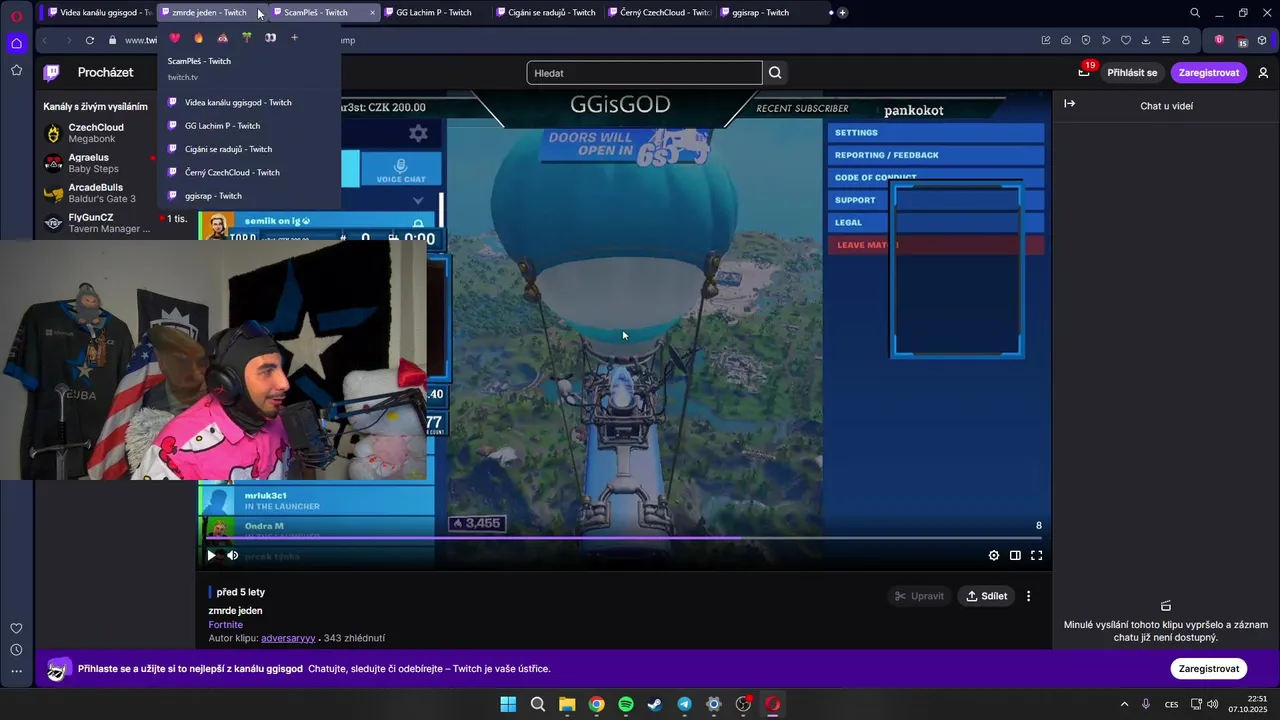
Task: Switch tab to zmrde jeden - Twitch
Action: pos(209,13)
